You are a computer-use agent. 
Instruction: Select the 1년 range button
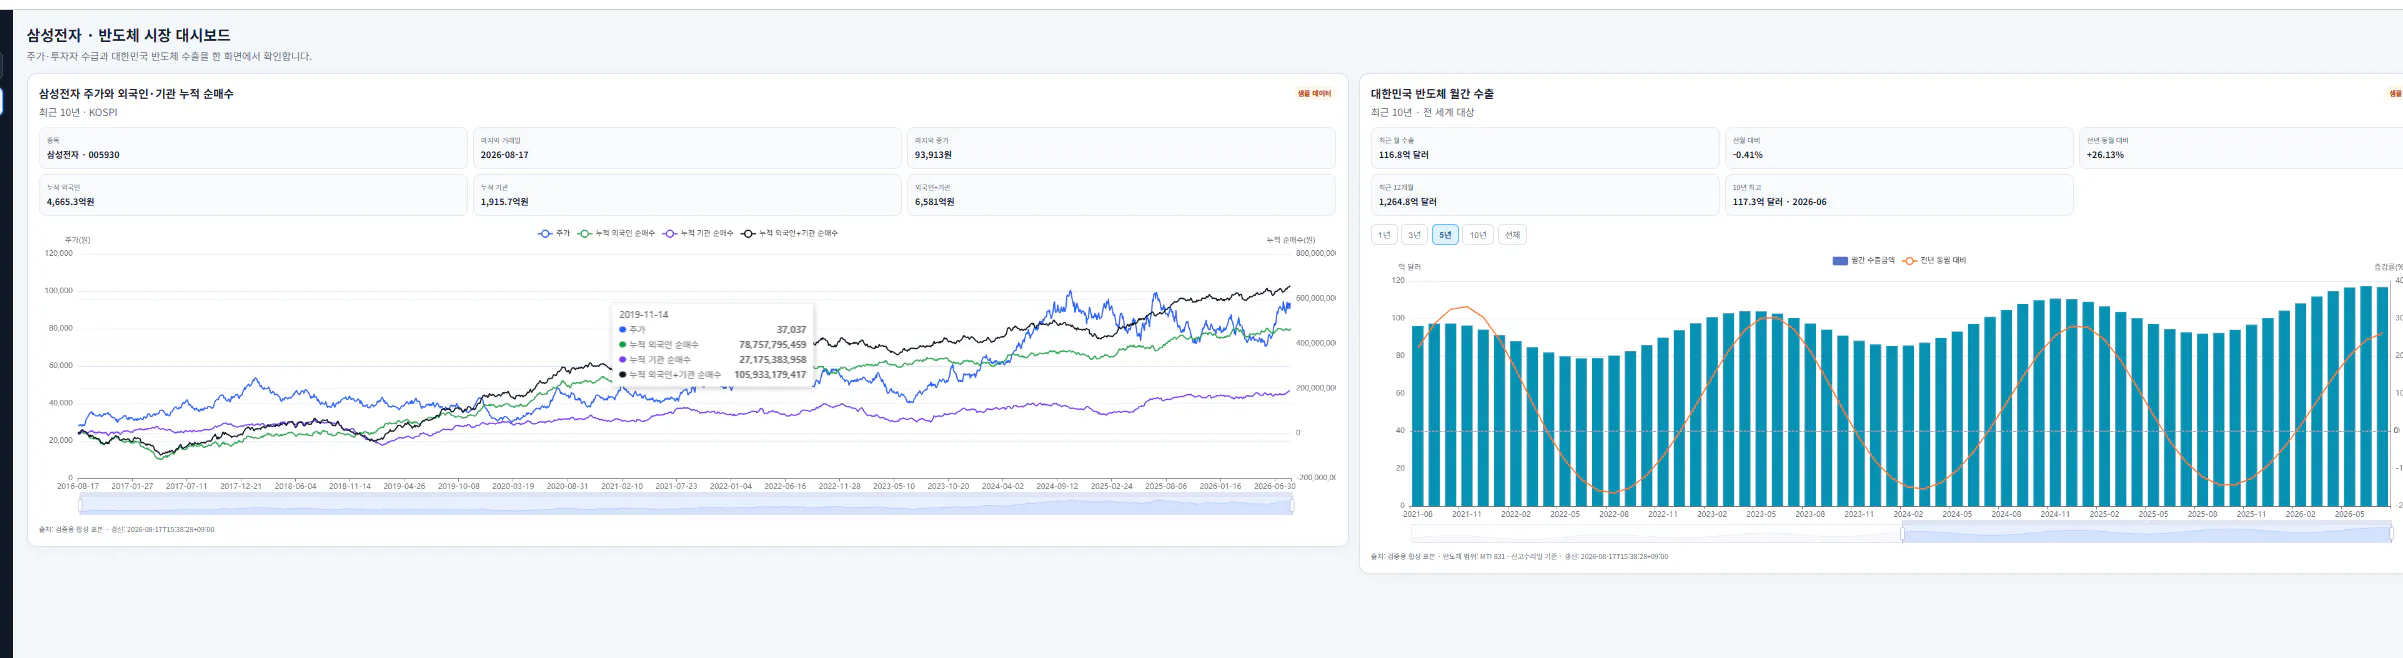tap(1384, 235)
